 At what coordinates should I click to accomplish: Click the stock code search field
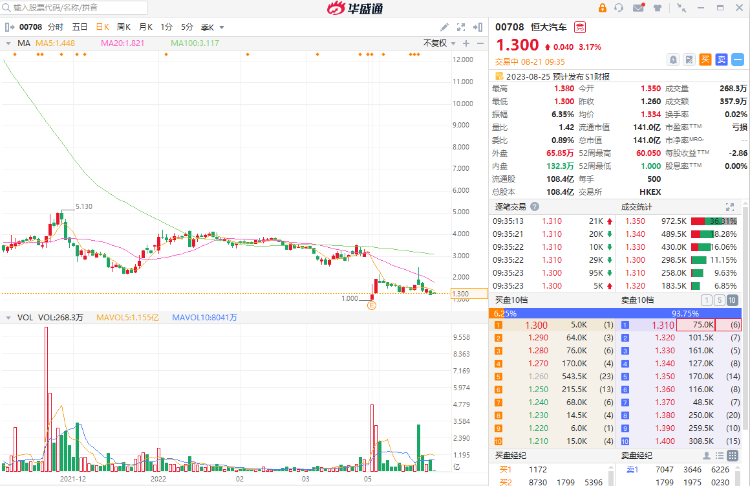74,8
